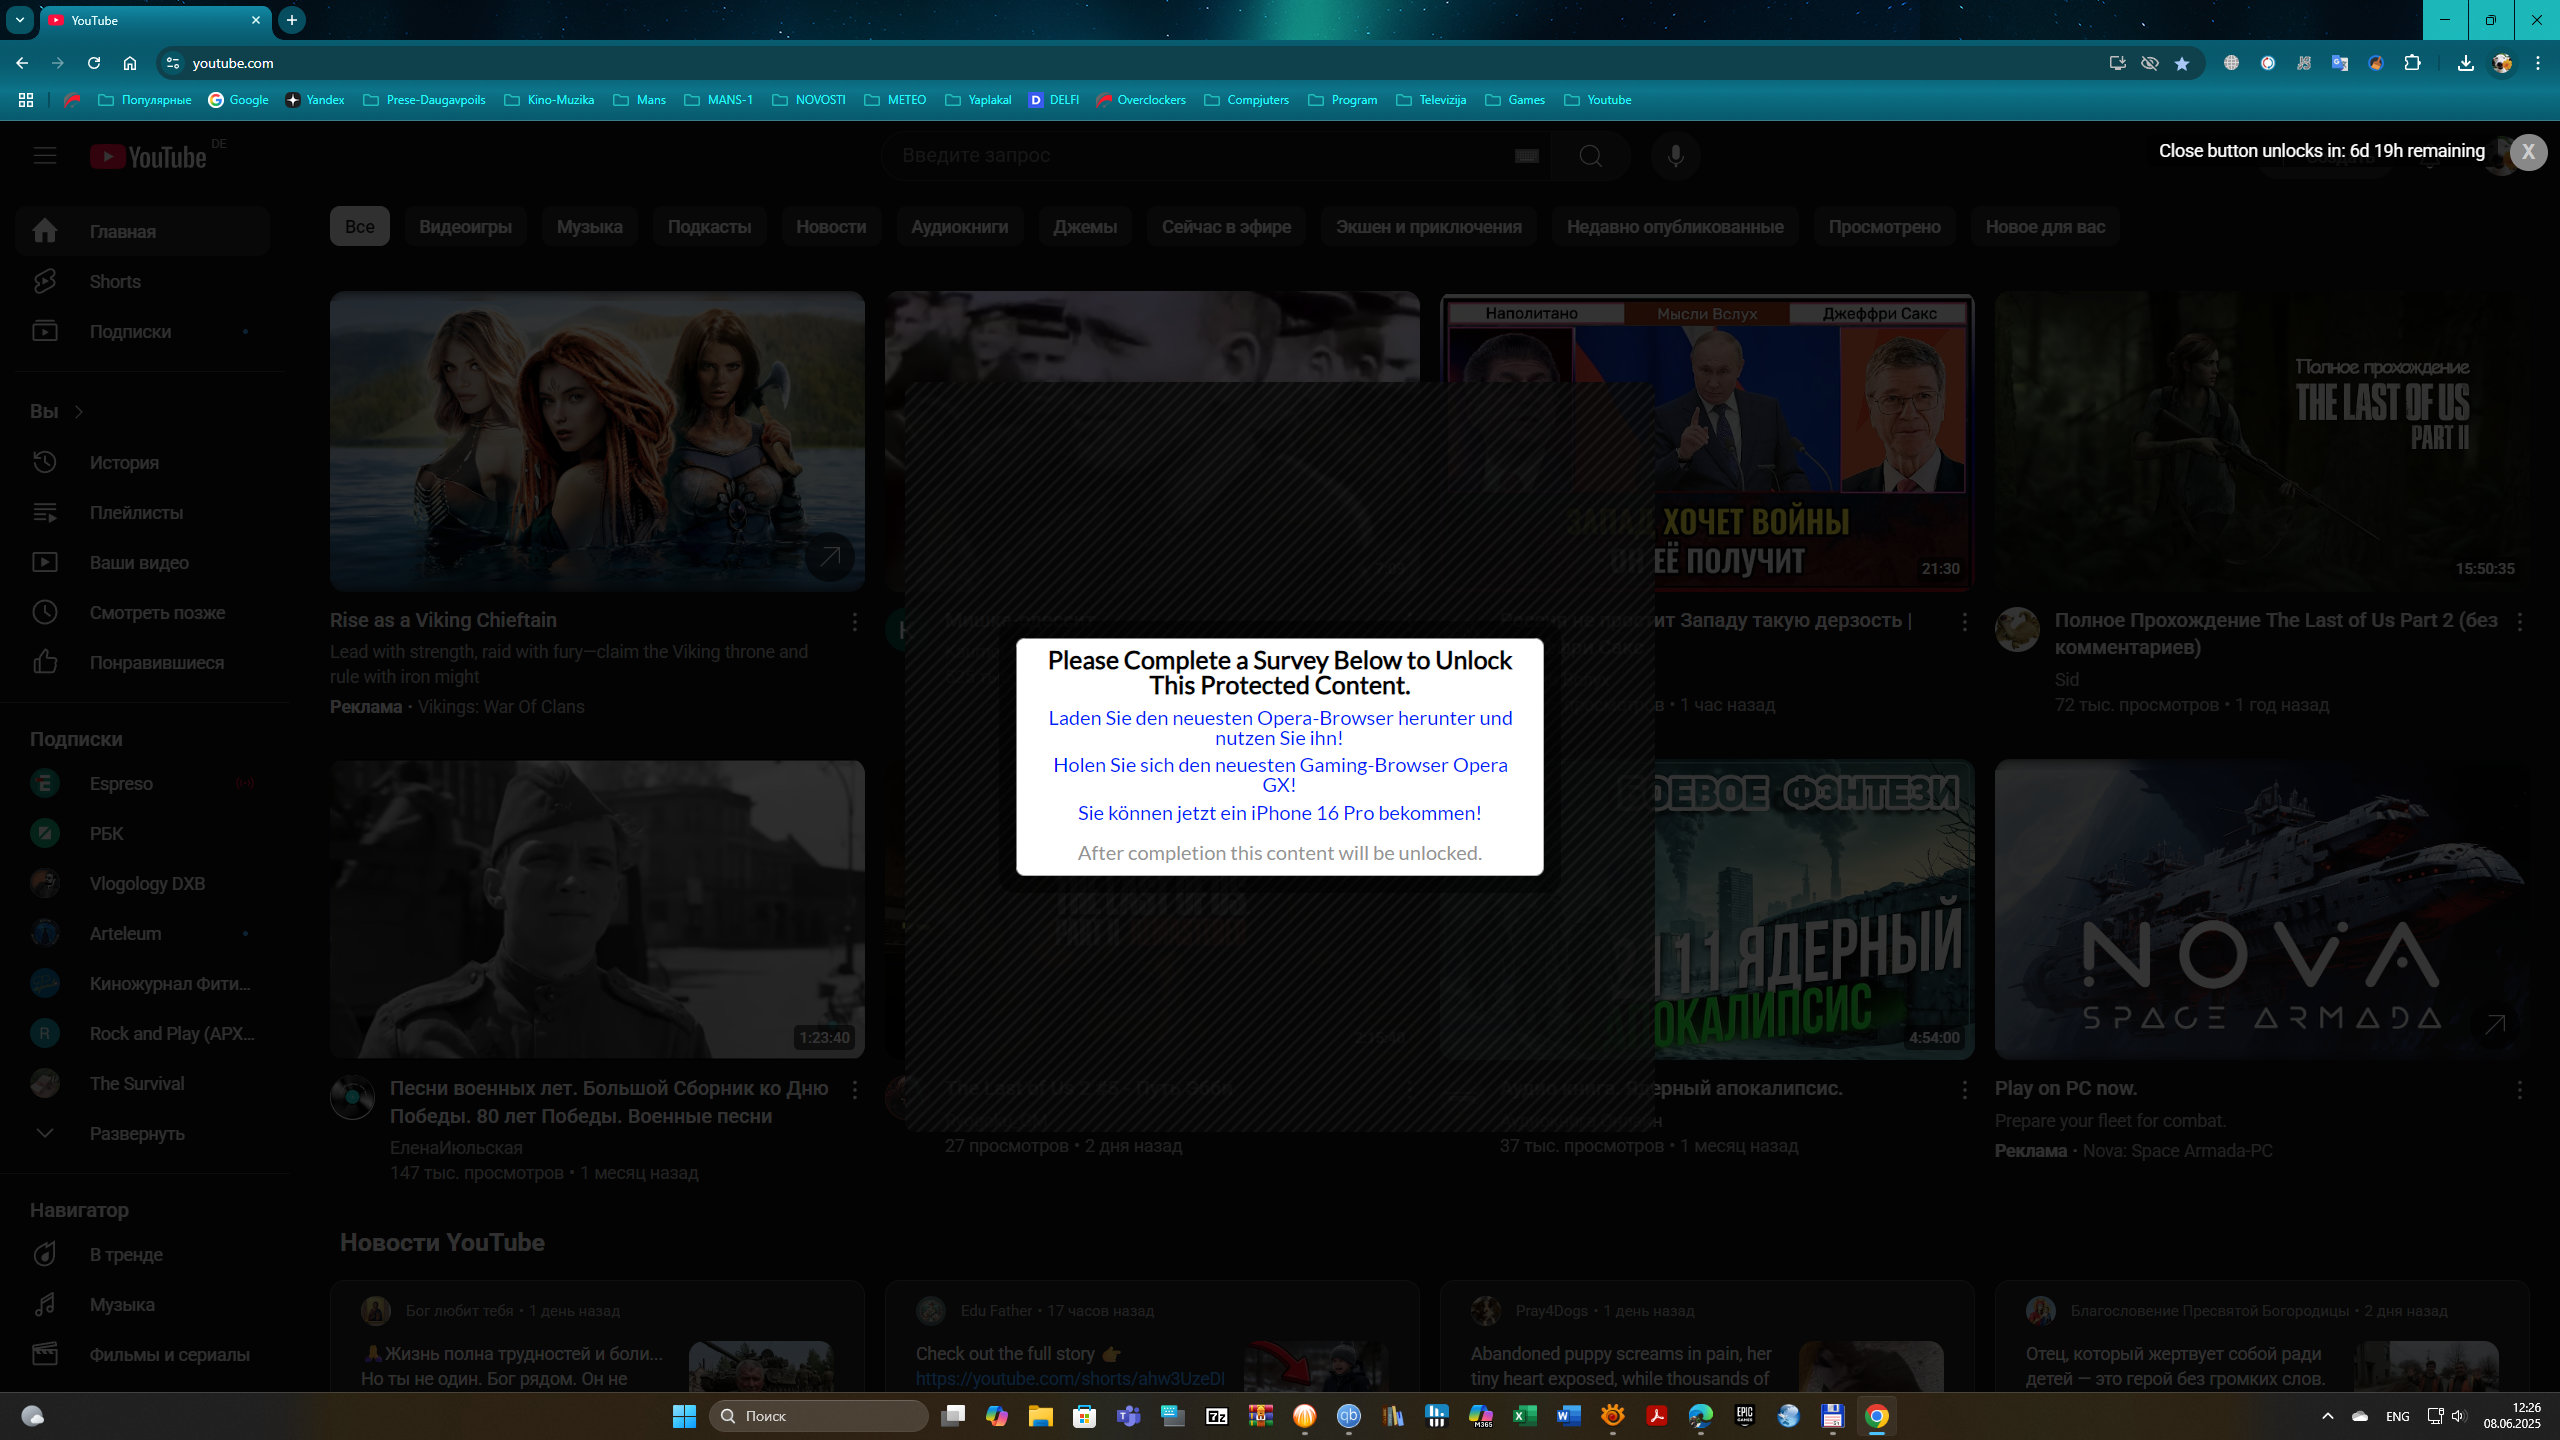Click the YouTube search magnifier button
Image resolution: width=2560 pixels, height=1440 pixels.
click(x=1590, y=156)
